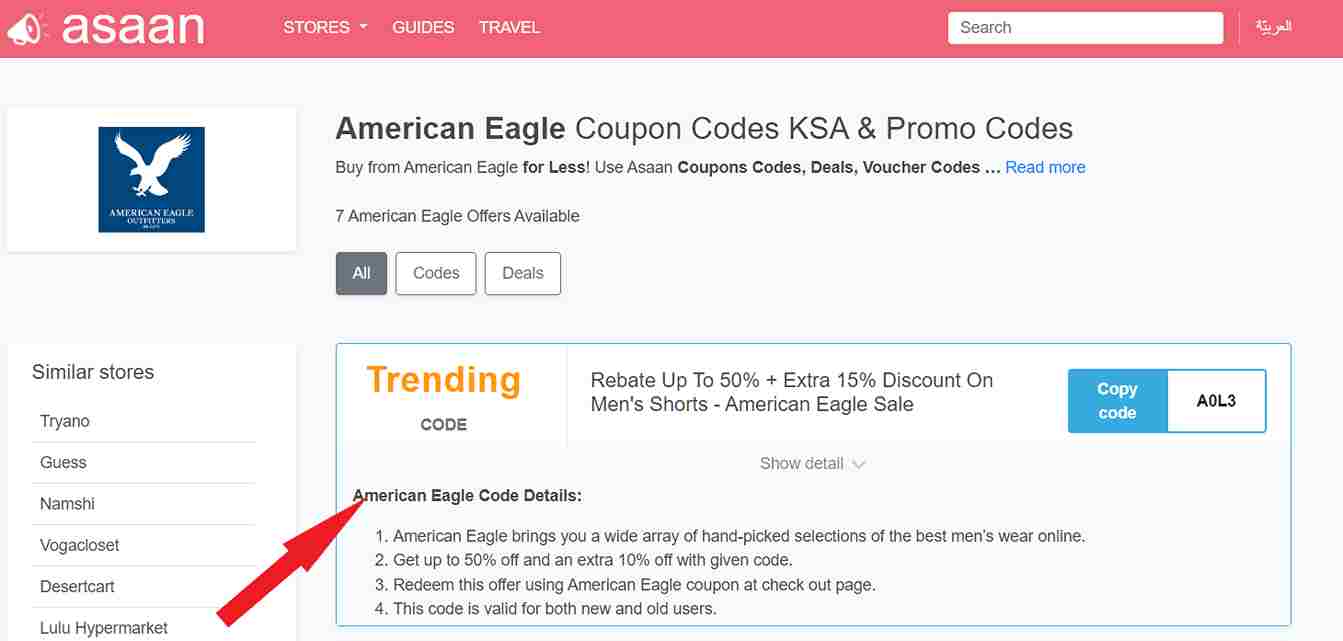The image size is (1343, 641).
Task: Switch language to Arabic
Action: click(x=1274, y=27)
